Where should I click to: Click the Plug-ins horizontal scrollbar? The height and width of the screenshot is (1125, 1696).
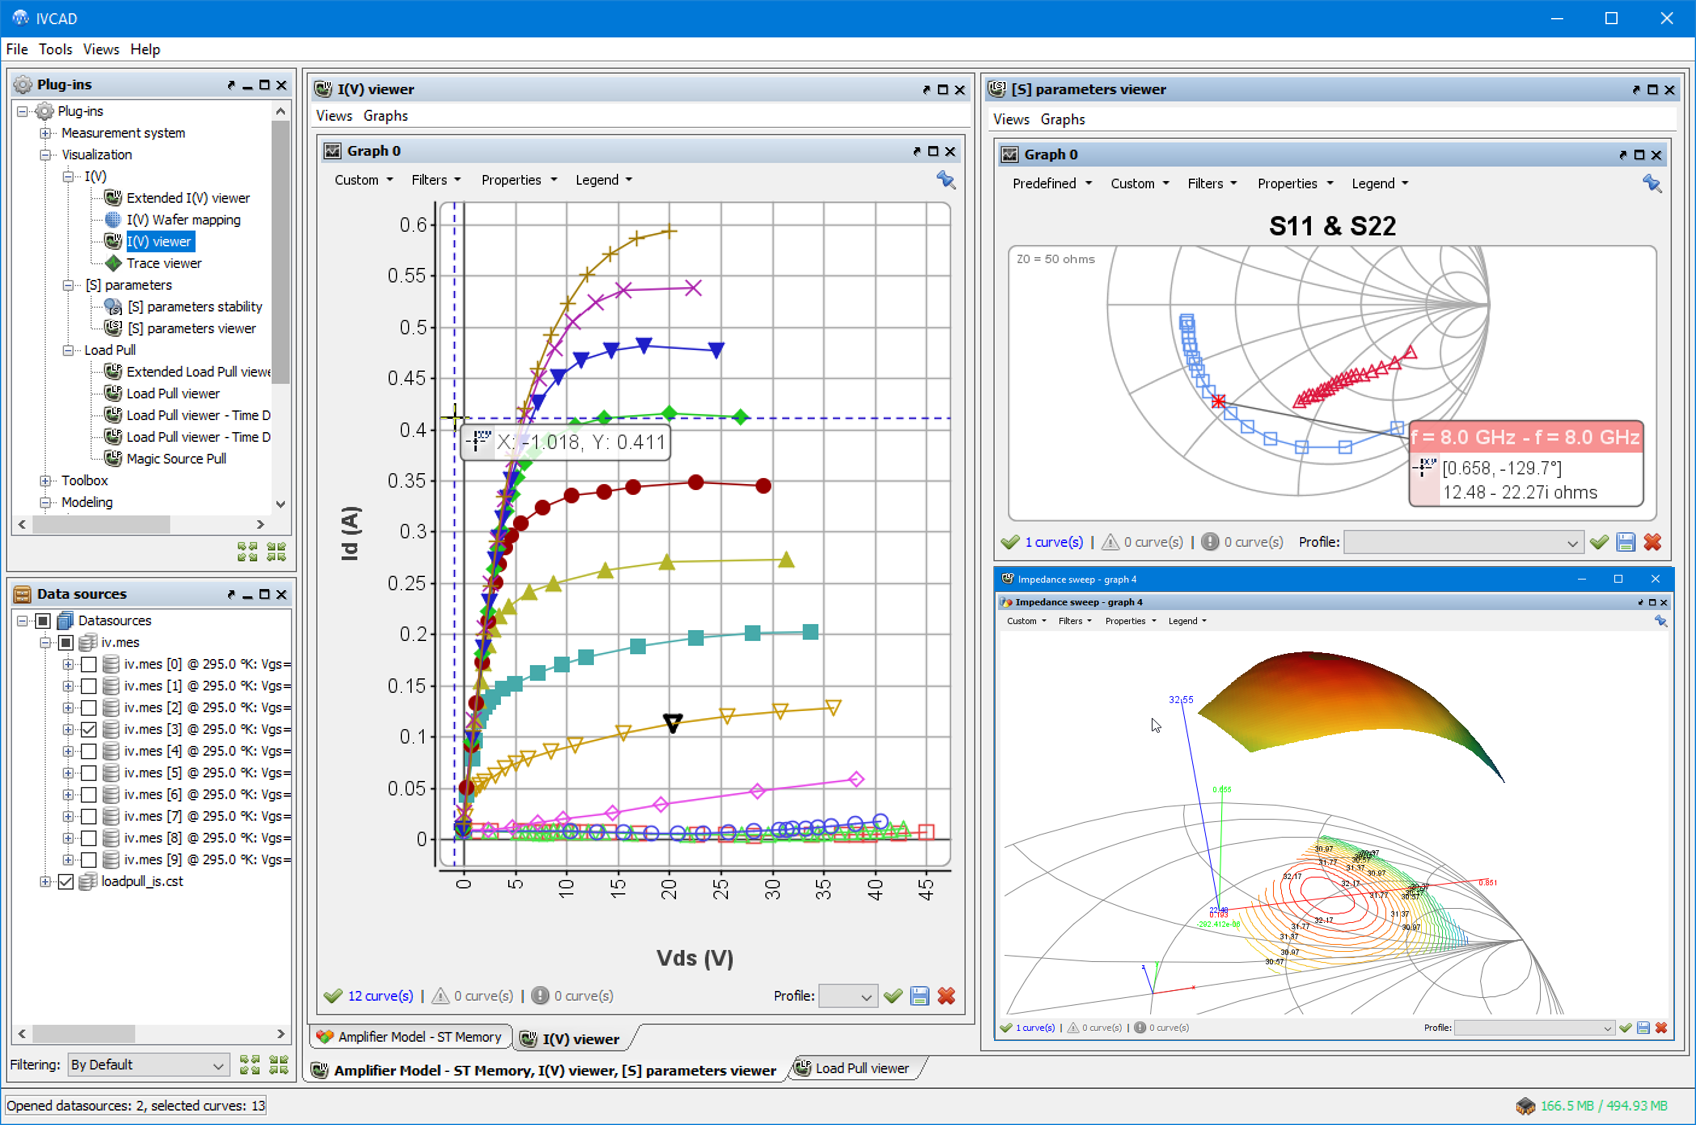(100, 524)
